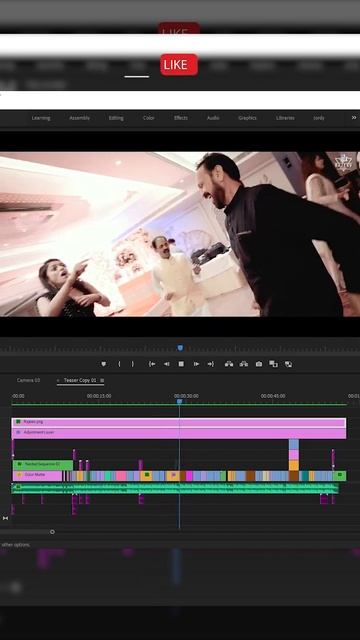Screen dimensions: 360x640
Task: Step forward one frame
Action: 196,364
